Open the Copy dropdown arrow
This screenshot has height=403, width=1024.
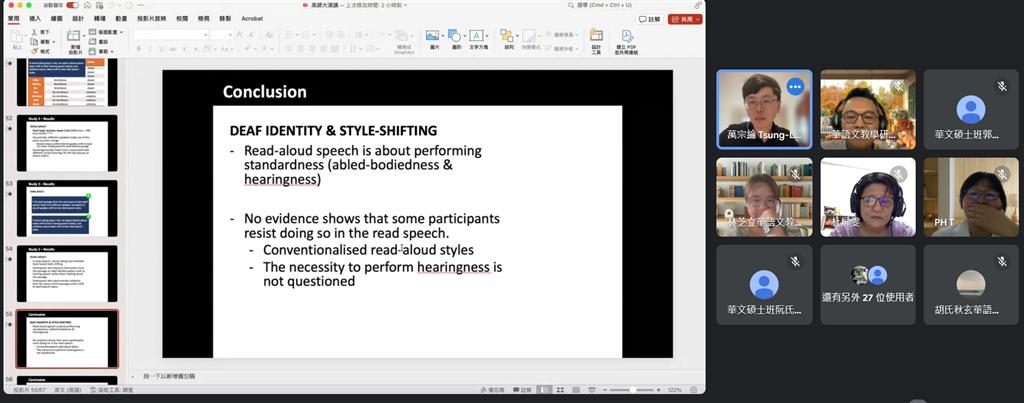click(54, 41)
